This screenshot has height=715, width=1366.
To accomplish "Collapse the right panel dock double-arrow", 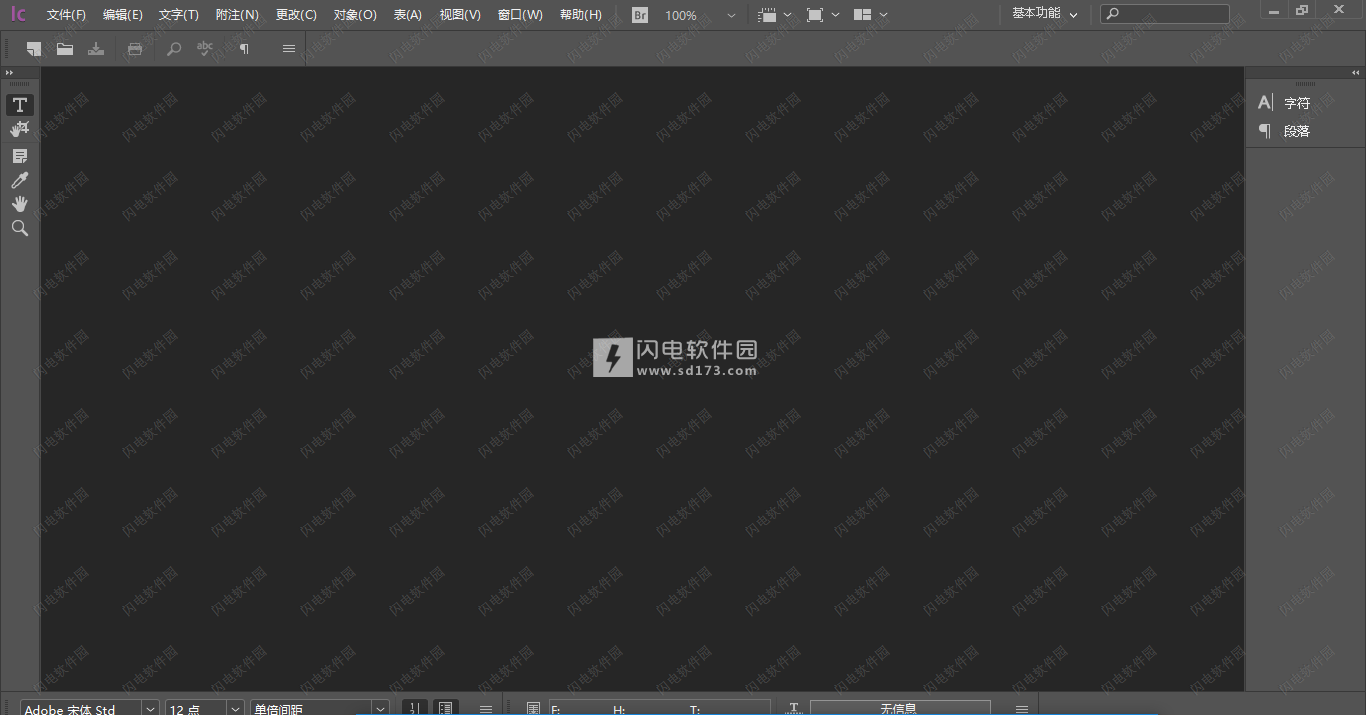I will [1356, 73].
